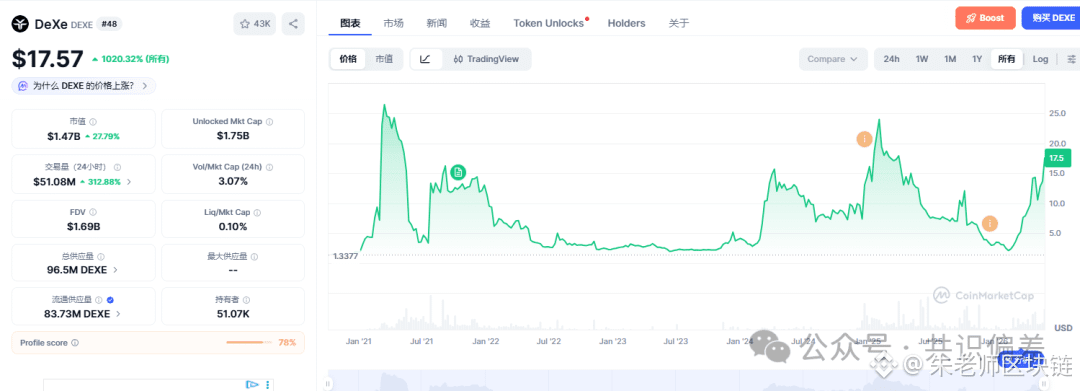Expand 流通供应量 83.73M DEXE chevron
The height and width of the screenshot is (391, 1080).
[118, 314]
